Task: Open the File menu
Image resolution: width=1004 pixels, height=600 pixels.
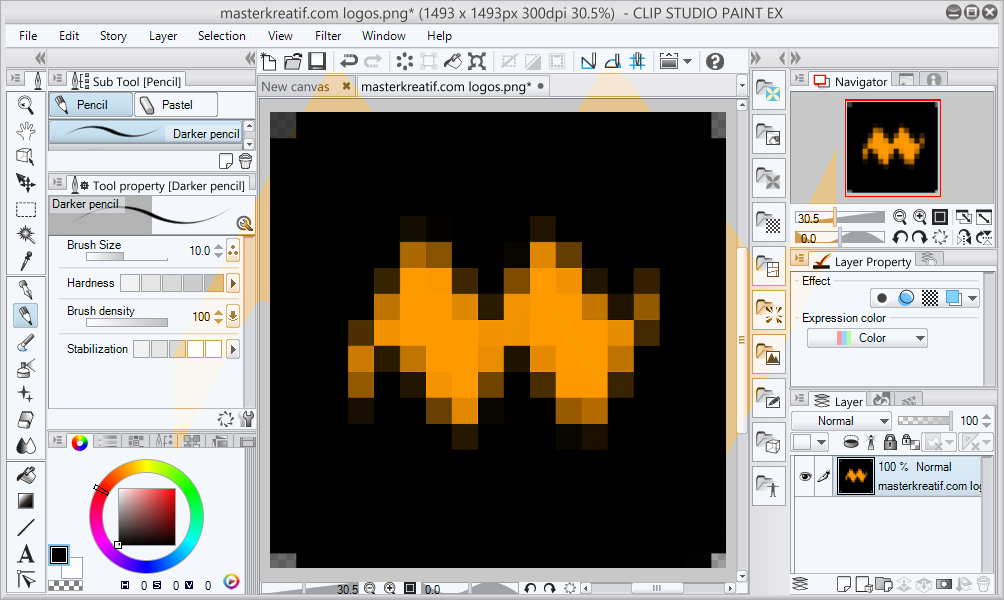Action: point(28,36)
